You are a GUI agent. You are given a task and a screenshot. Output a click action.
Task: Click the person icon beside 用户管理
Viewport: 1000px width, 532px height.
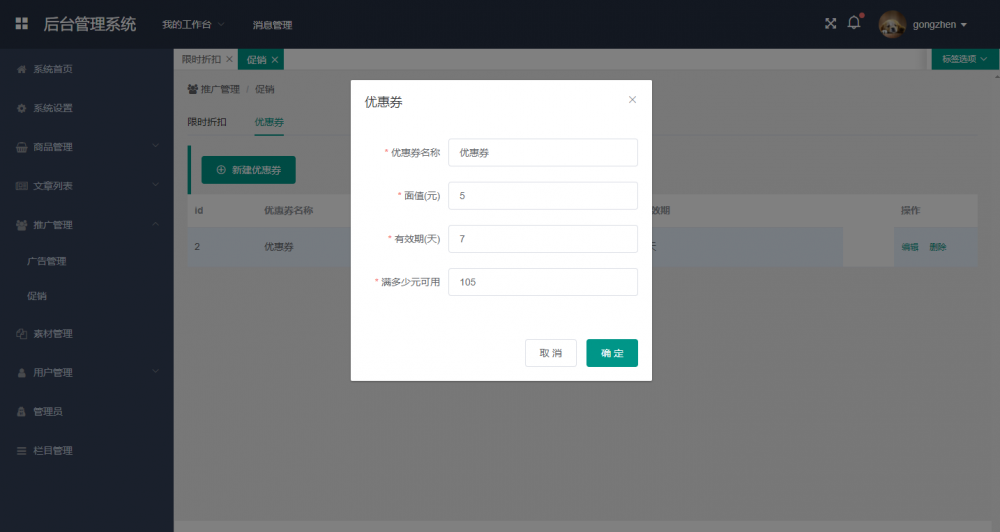pyautogui.click(x=22, y=373)
